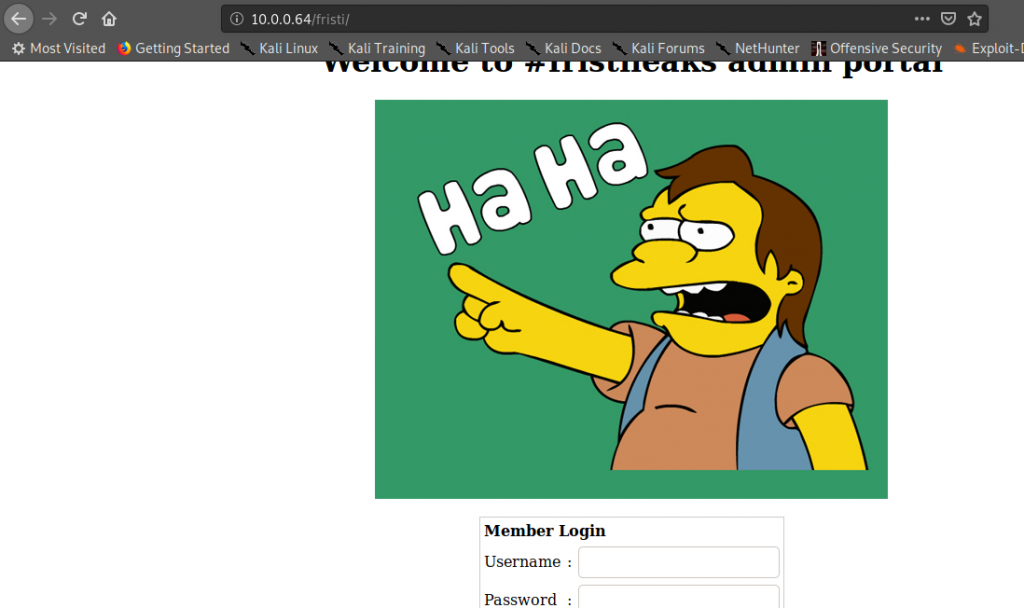1024x608 pixels.
Task: Click the browser back arrow button
Action: pyautogui.click(x=19, y=19)
